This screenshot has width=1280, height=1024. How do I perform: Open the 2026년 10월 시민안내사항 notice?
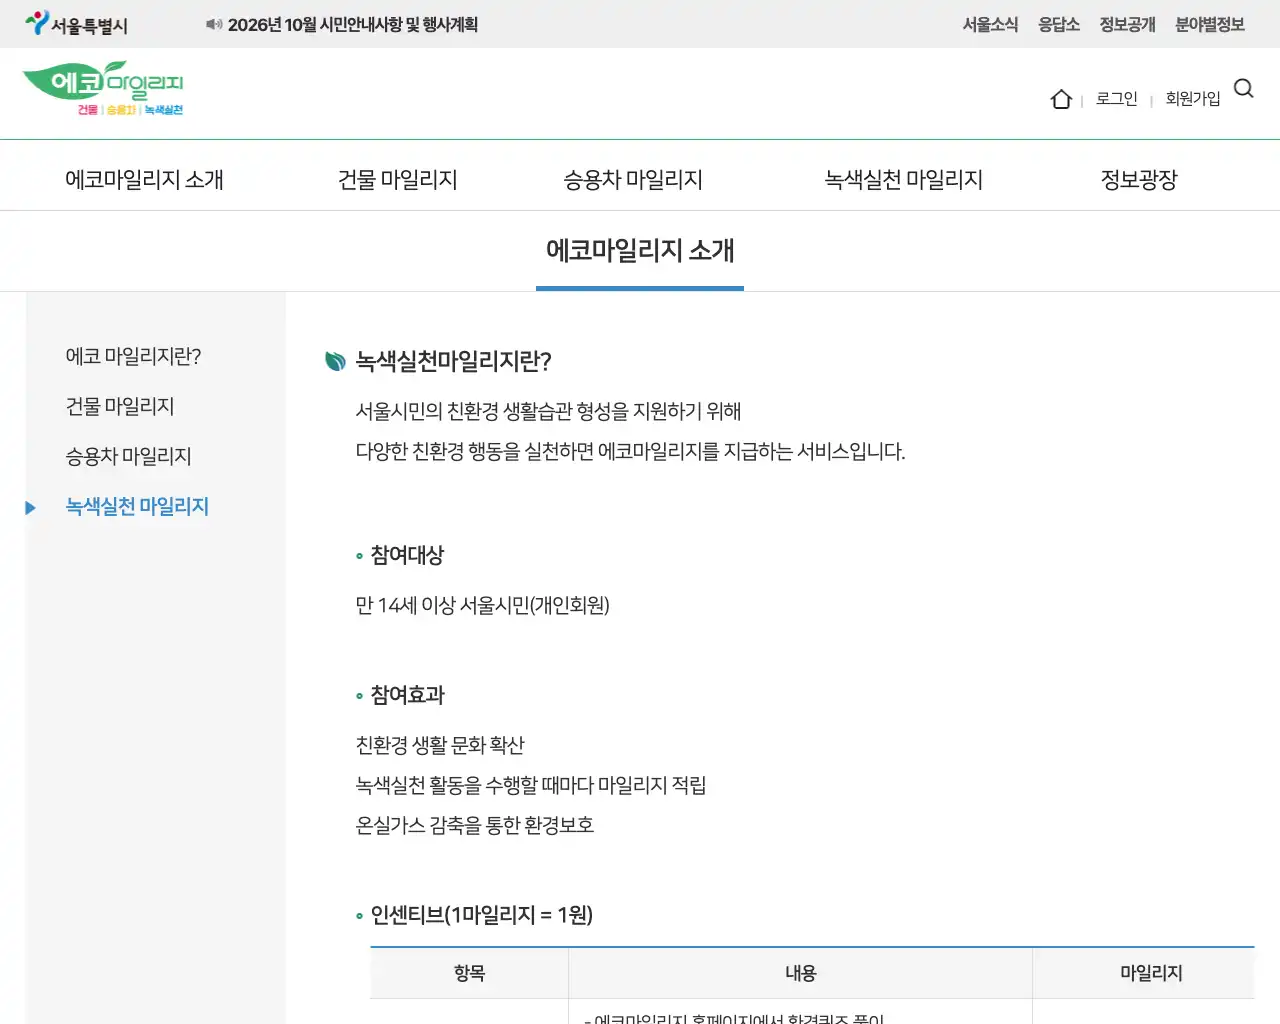353,24
